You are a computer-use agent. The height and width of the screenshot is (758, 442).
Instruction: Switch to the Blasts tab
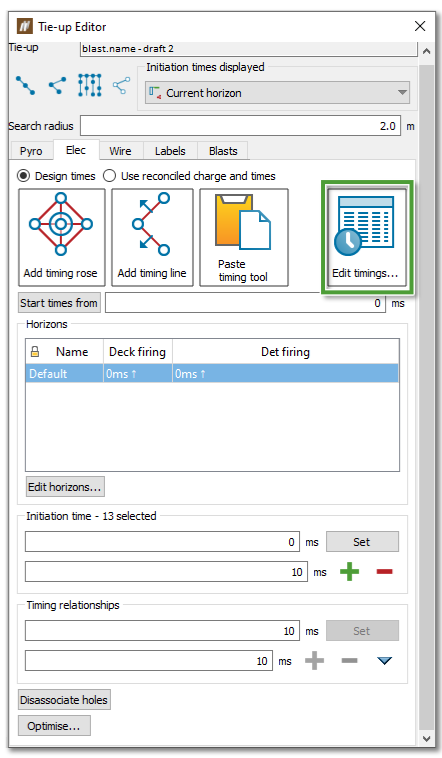(x=223, y=151)
